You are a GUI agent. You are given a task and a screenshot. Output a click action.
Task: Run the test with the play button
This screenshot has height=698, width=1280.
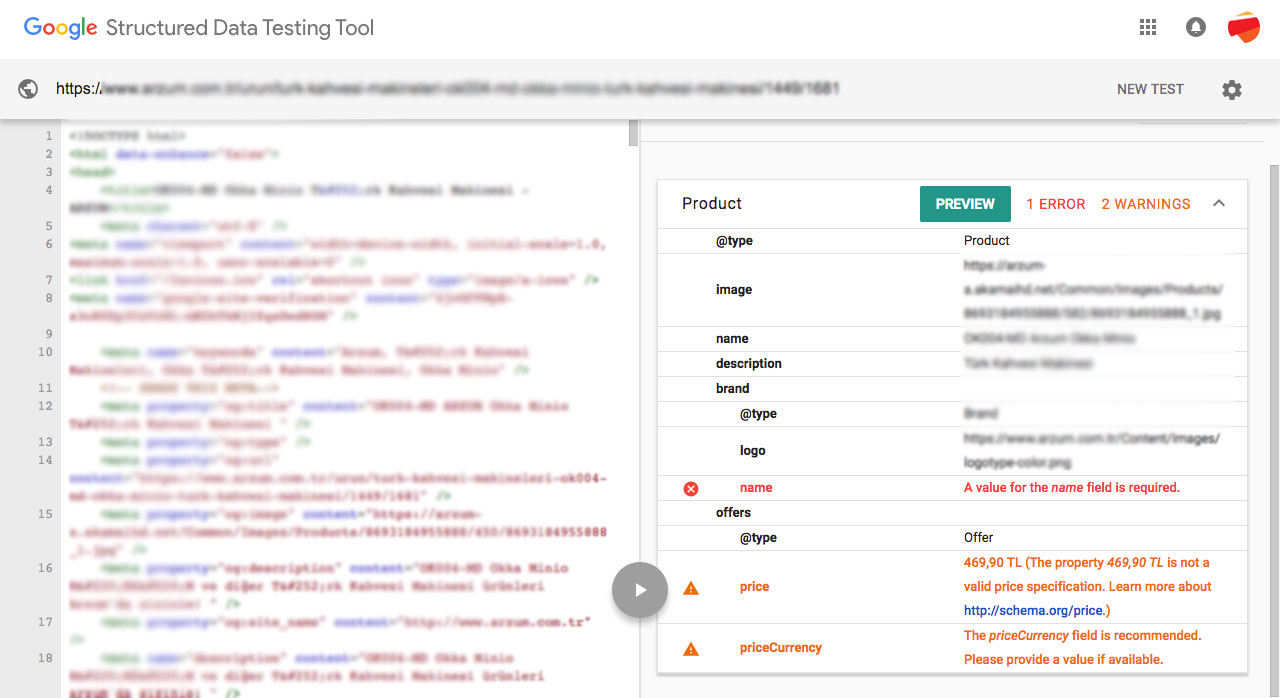(640, 590)
